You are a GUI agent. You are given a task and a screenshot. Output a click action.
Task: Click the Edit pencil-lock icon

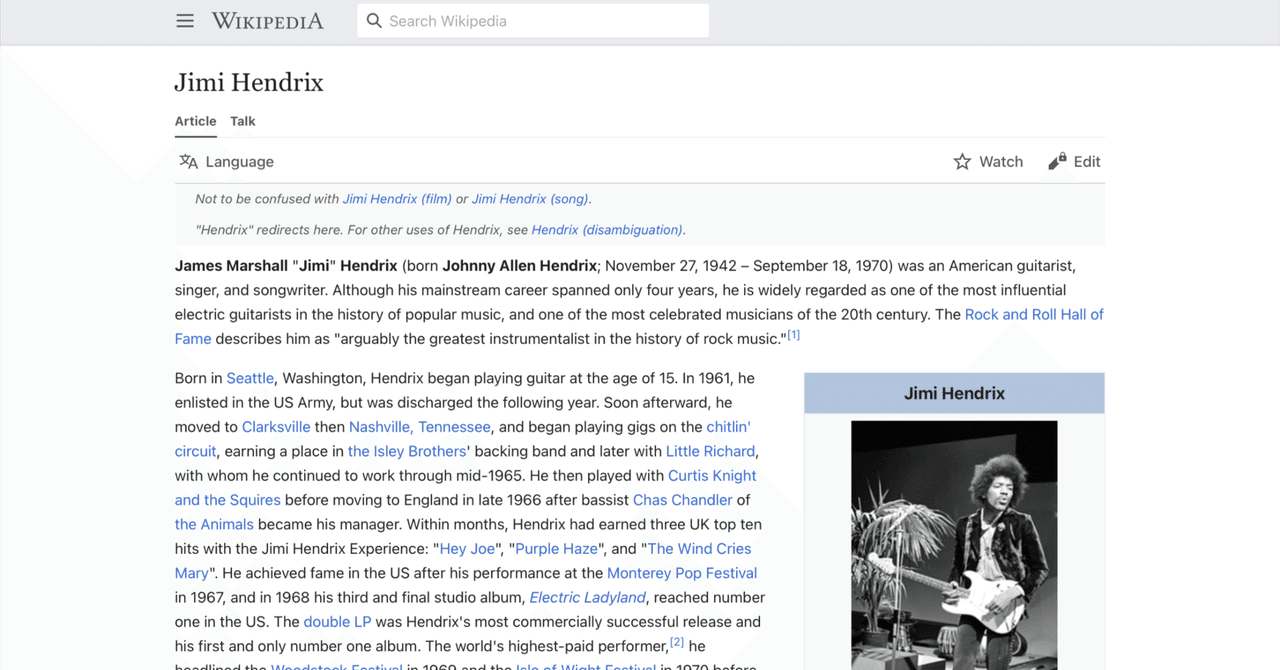pos(1057,161)
